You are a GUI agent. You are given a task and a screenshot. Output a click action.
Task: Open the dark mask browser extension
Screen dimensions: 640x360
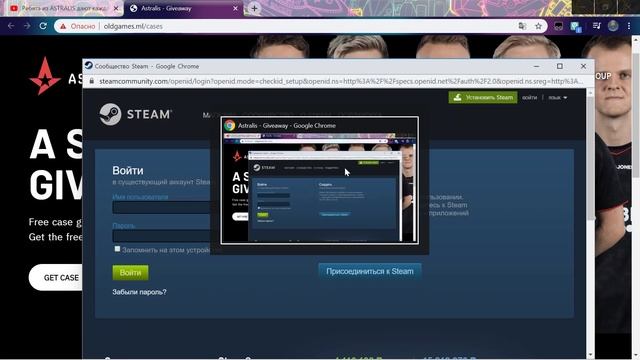558,26
